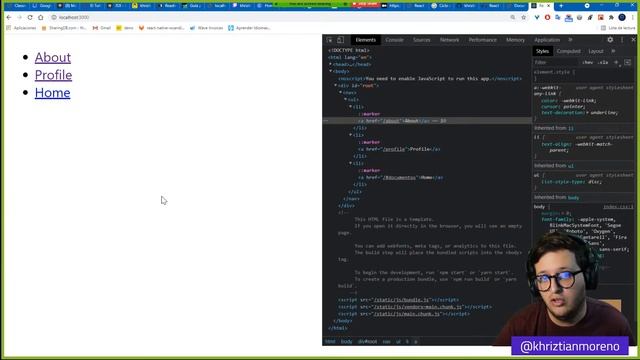The width and height of the screenshot is (640, 360).
Task: Show more DevTools panels with the chevron
Action: 570,40
